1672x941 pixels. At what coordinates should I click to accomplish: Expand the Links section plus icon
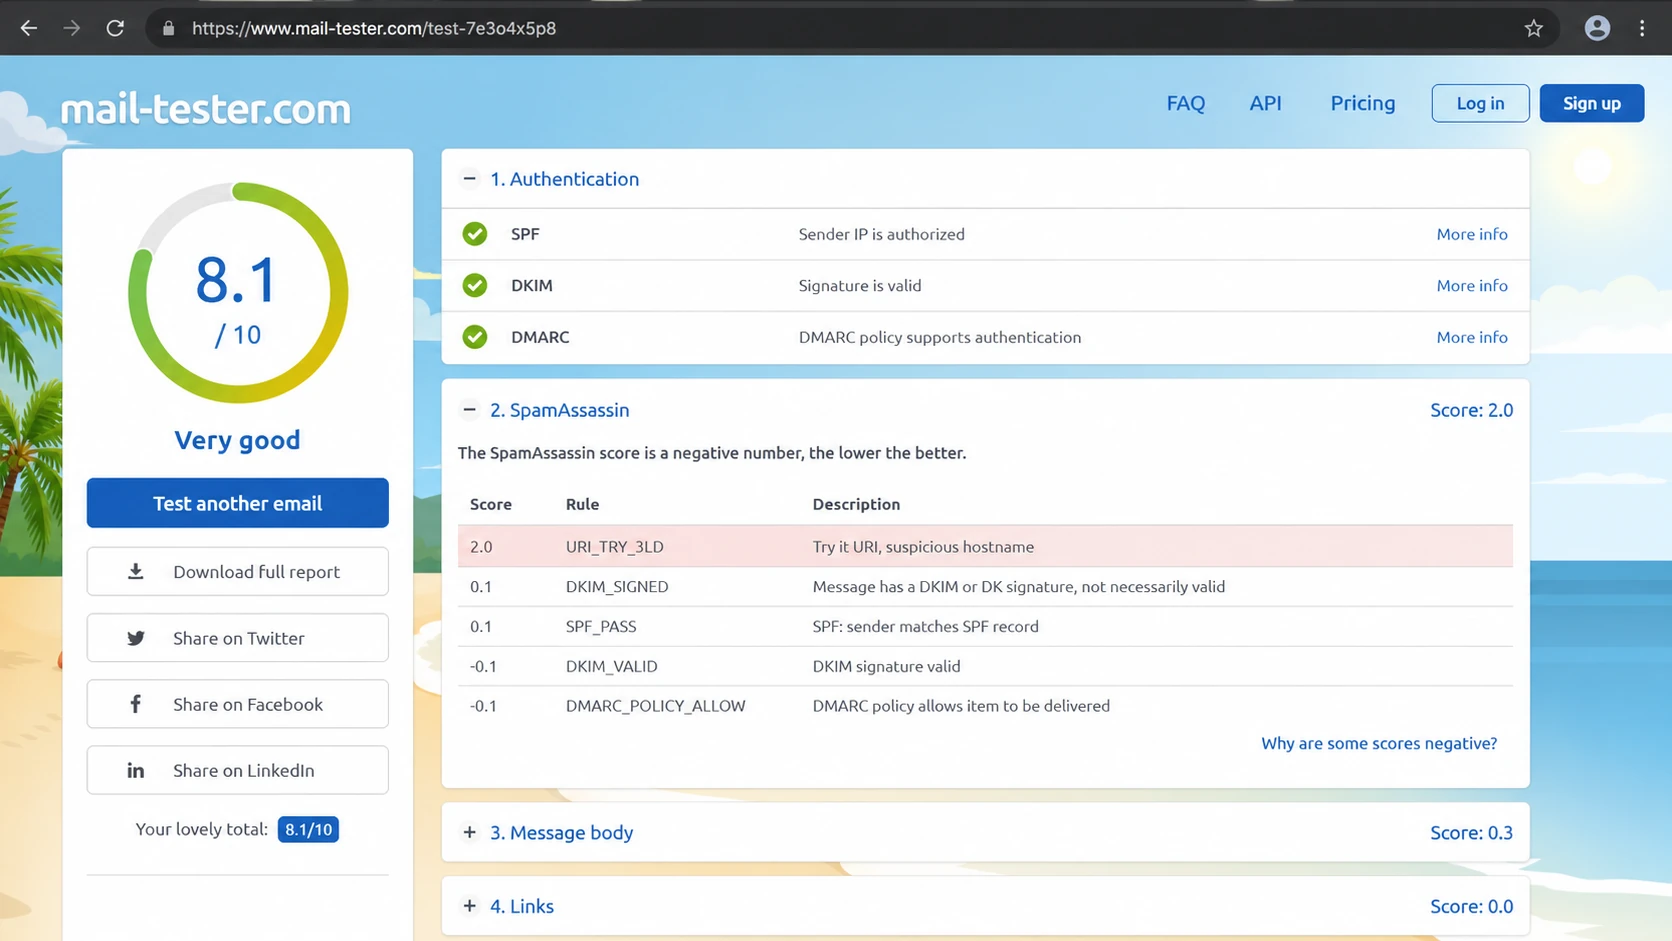(469, 906)
